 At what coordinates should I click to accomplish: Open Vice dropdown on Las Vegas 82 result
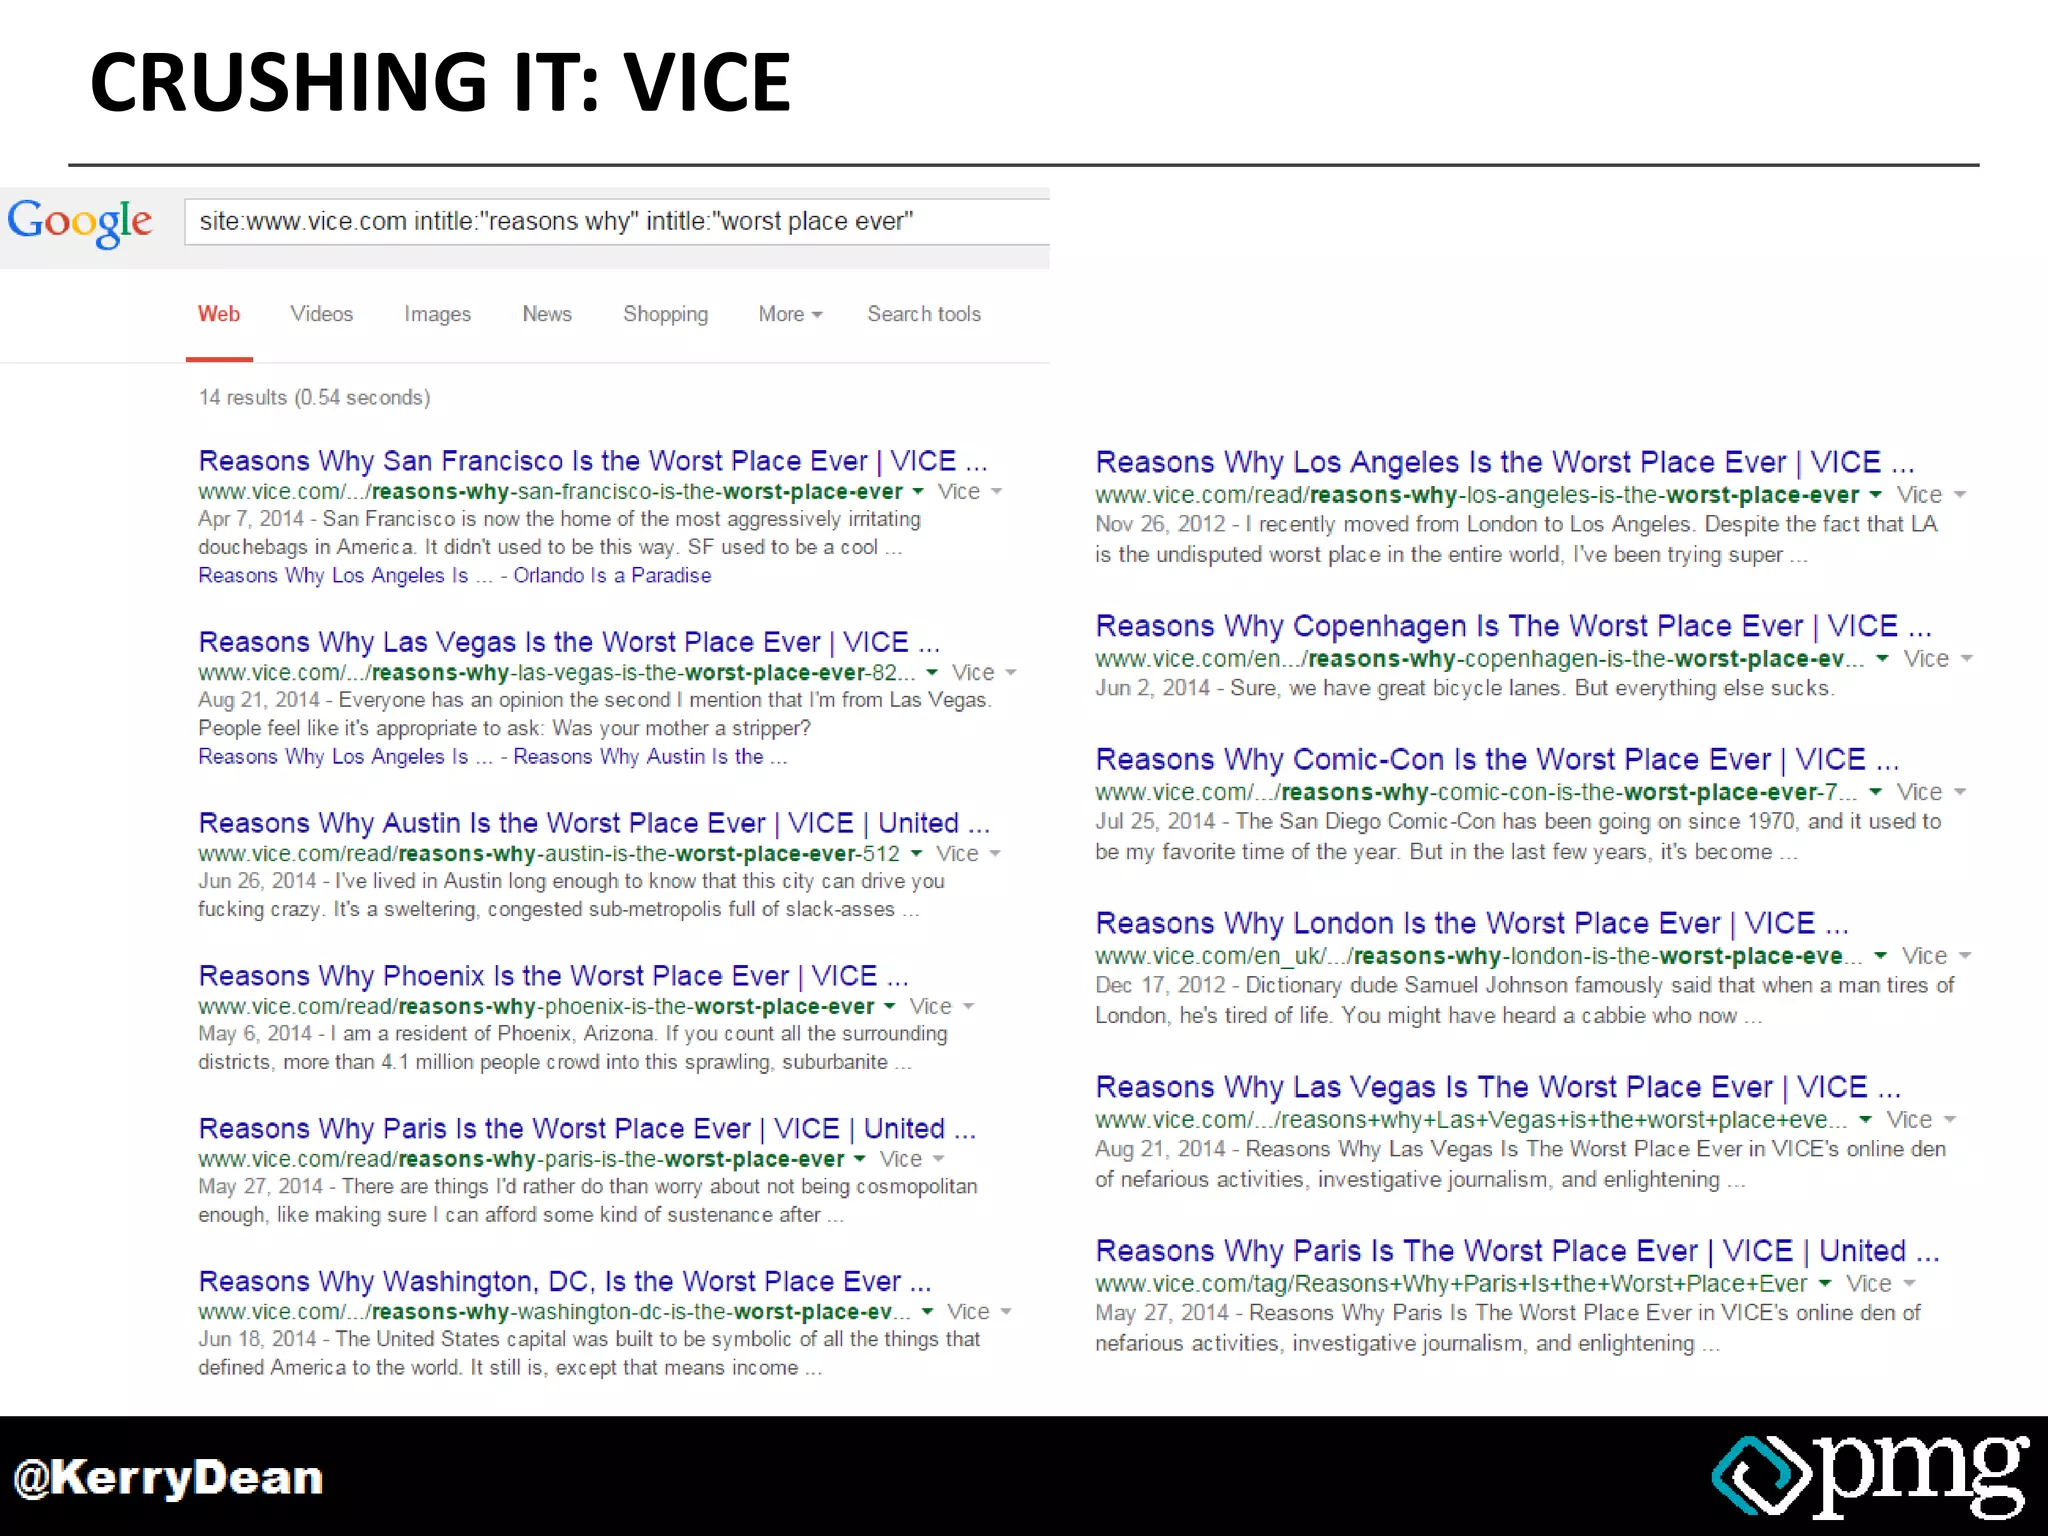[x=984, y=673]
